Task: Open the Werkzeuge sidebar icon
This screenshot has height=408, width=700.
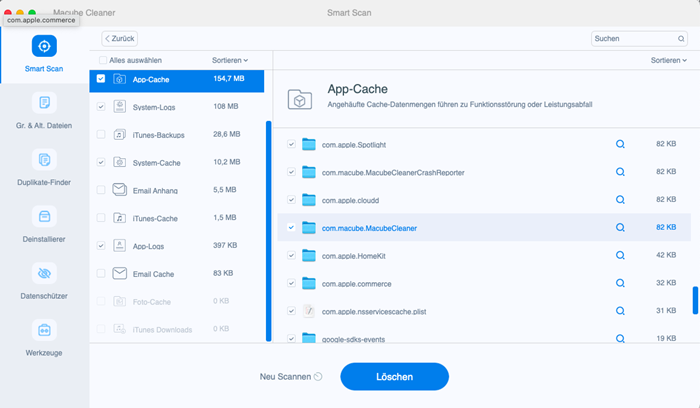Action: [x=44, y=330]
